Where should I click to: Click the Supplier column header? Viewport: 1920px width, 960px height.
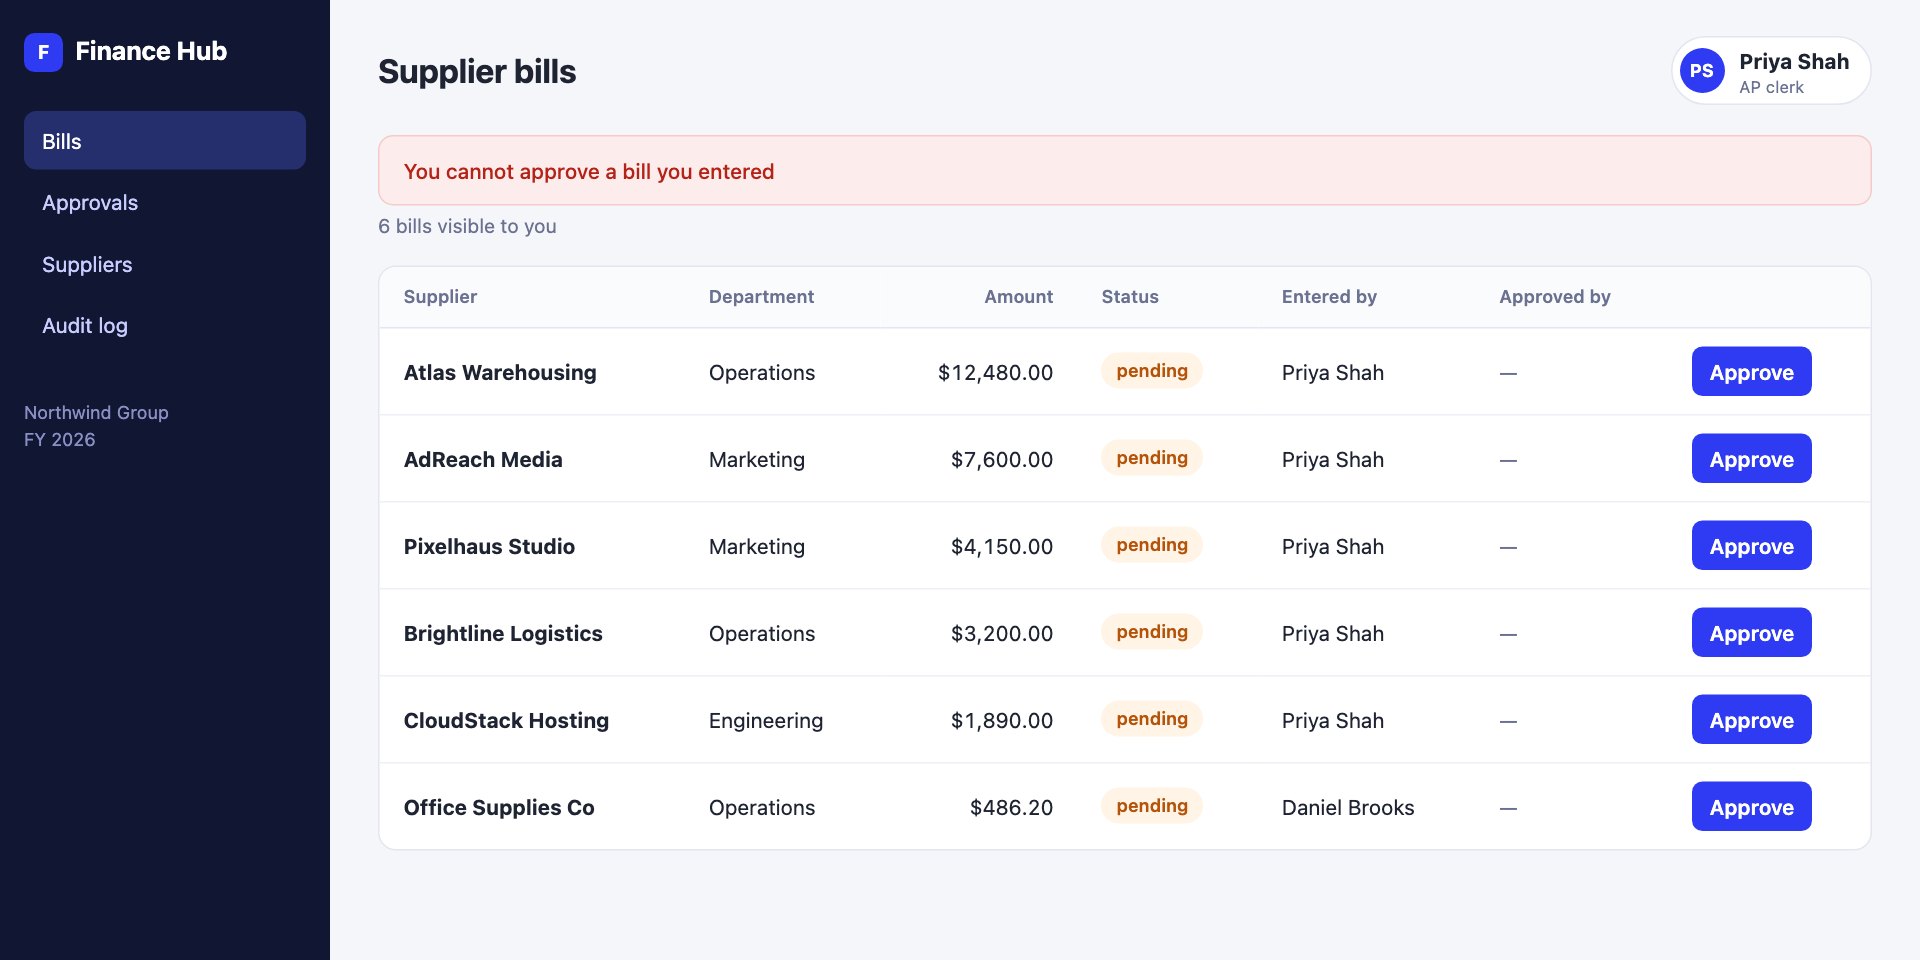[x=440, y=297]
